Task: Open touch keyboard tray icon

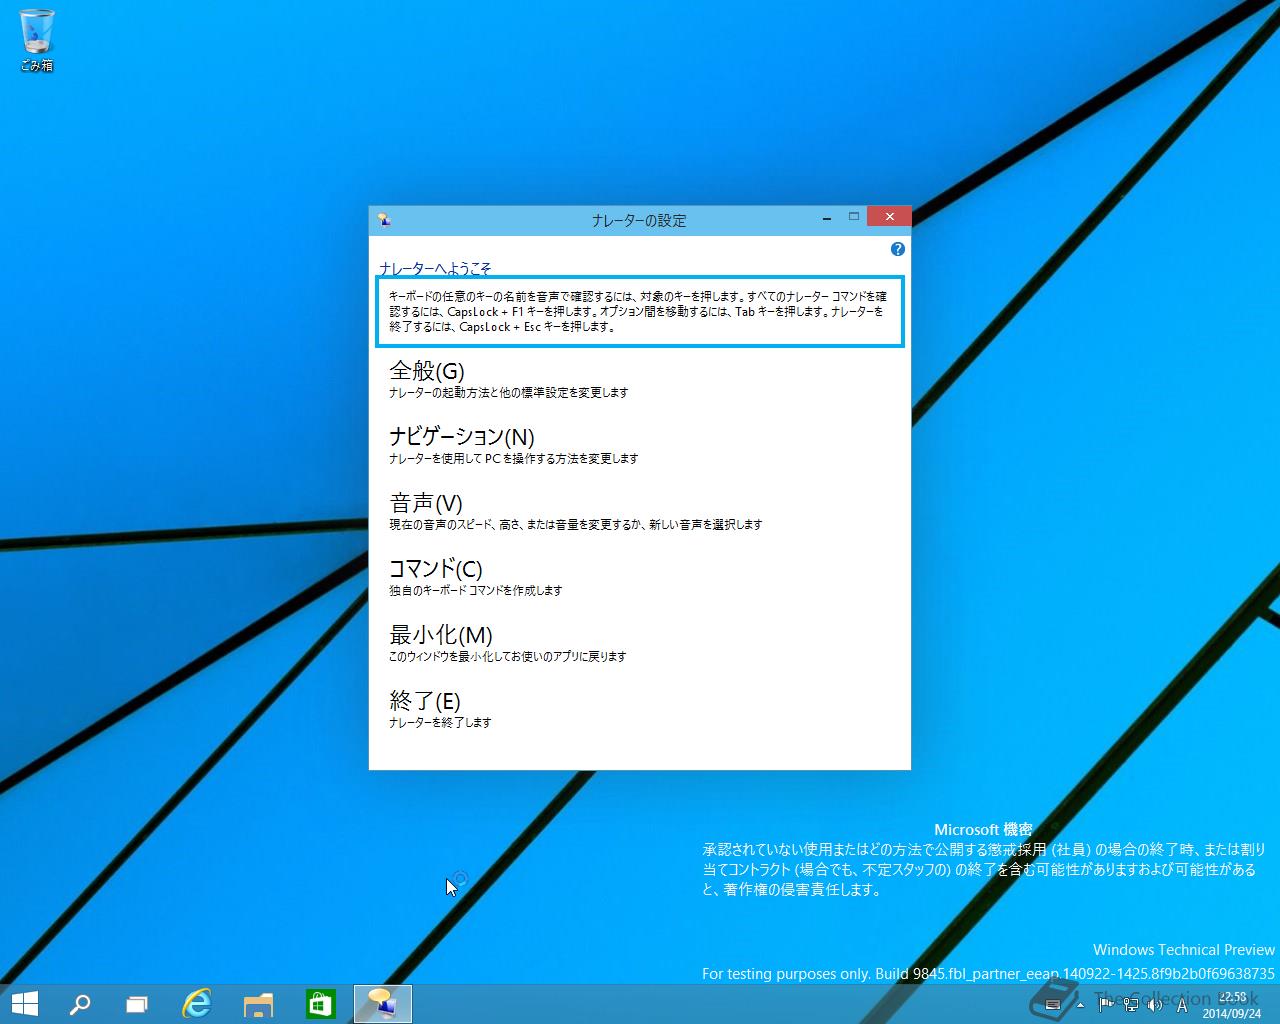Action: click(x=1053, y=1005)
